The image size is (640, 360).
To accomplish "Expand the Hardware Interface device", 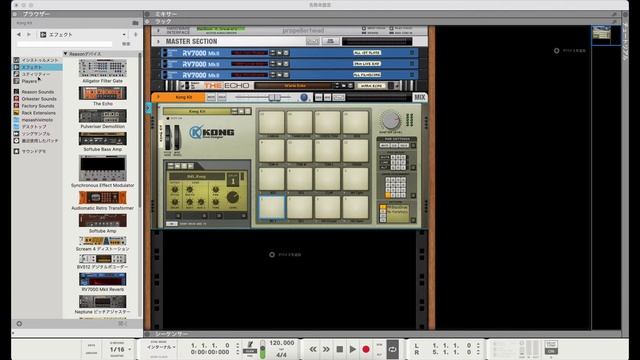I will [x=158, y=30].
